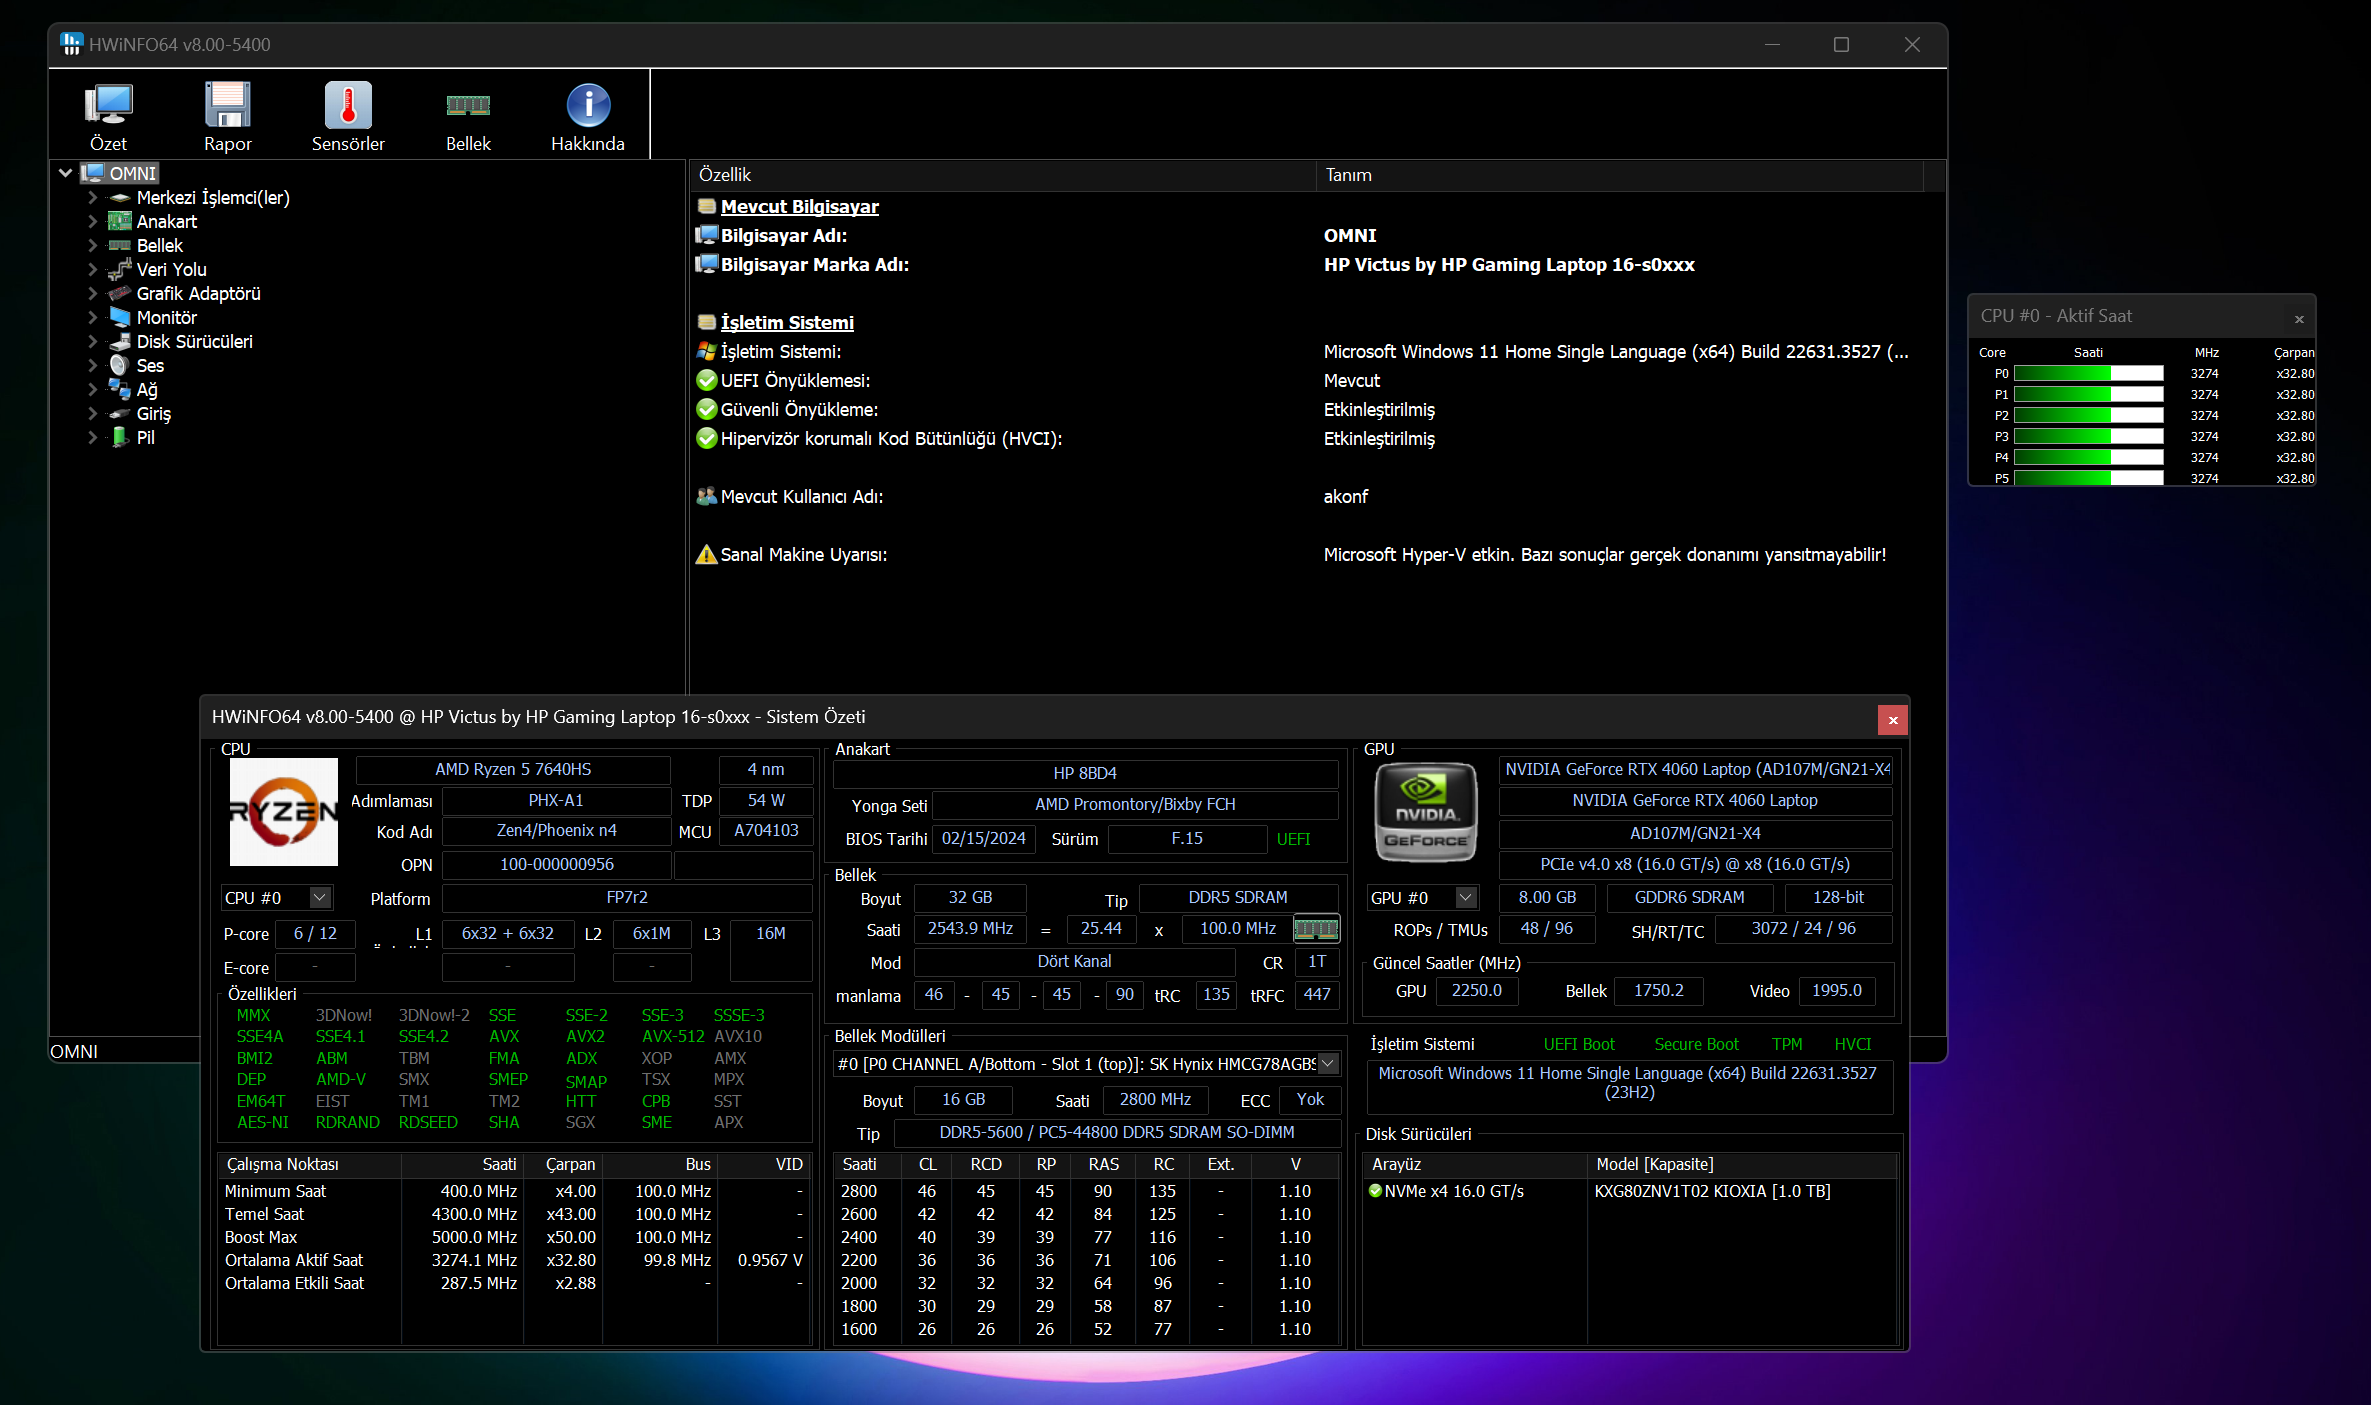Select Veri Yolu in the tree
Viewport: 2371px width, 1405px height.
pyautogui.click(x=171, y=269)
